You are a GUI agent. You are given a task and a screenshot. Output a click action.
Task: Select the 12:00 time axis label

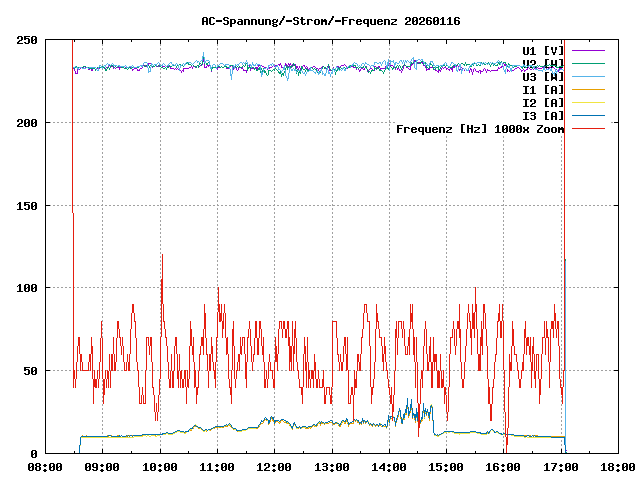(x=274, y=467)
